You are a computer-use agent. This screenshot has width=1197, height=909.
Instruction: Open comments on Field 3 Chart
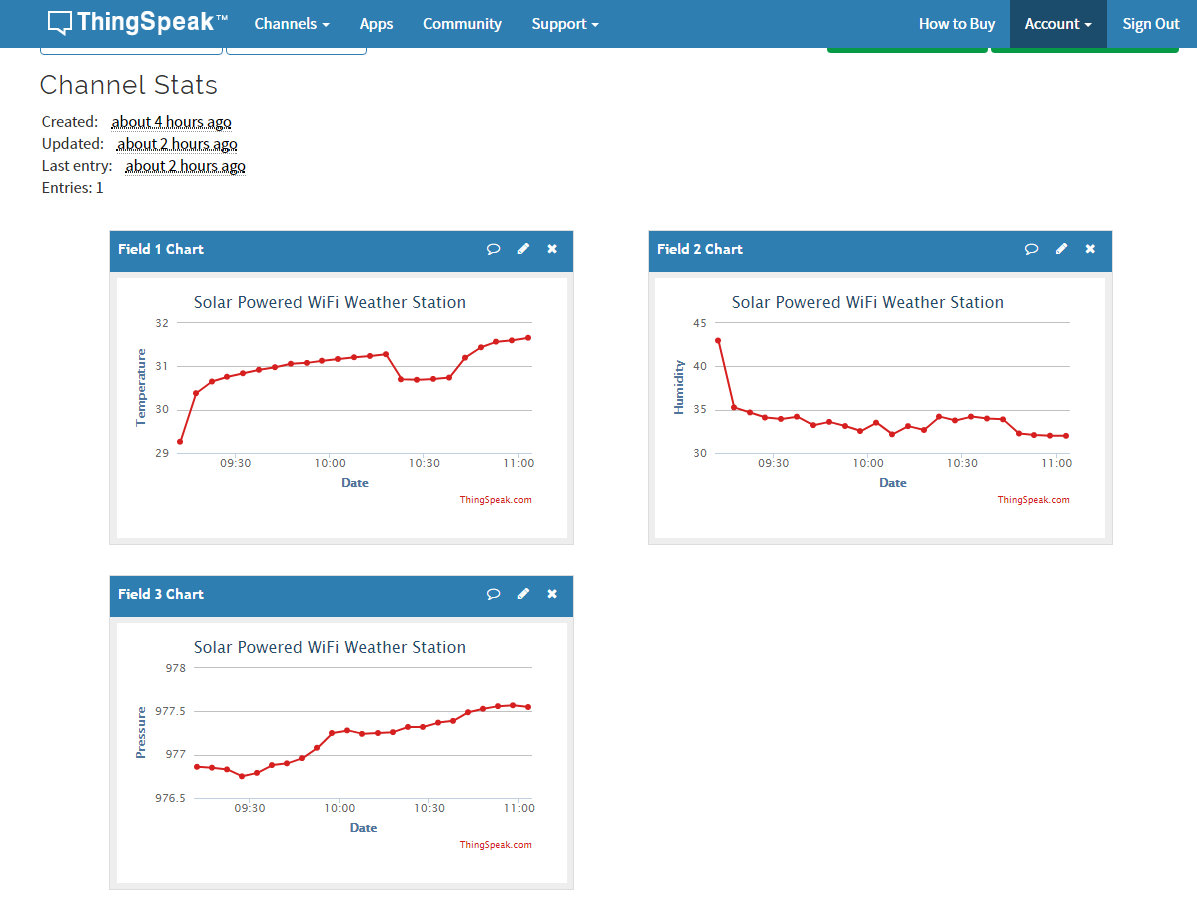click(493, 594)
